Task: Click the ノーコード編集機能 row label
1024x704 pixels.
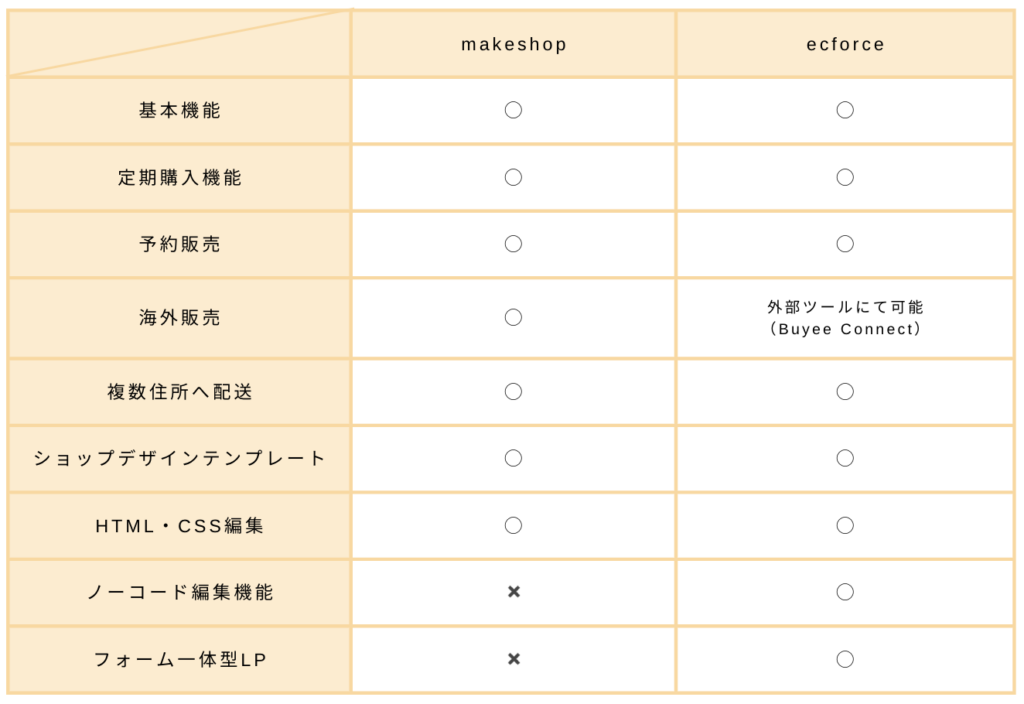Action: coord(180,592)
